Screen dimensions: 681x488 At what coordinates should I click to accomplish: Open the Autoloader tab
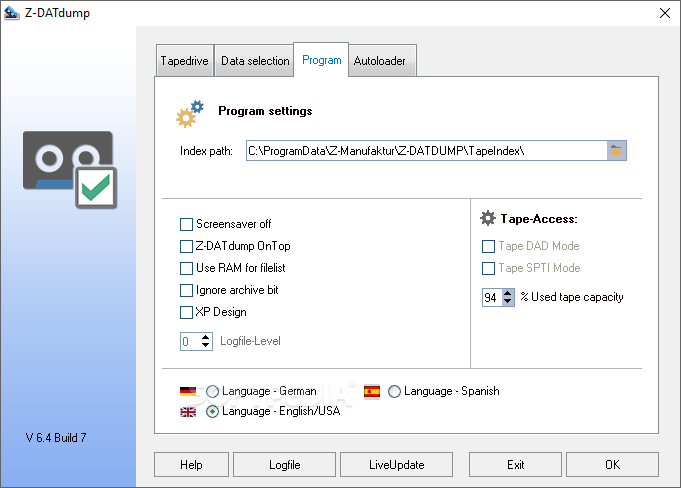[380, 61]
